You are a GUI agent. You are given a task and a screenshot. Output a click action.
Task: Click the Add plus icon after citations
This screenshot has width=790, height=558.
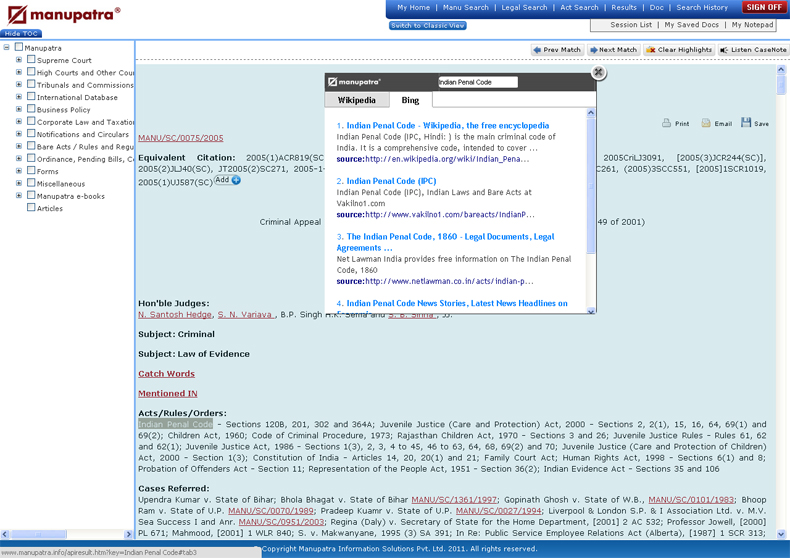pos(236,180)
